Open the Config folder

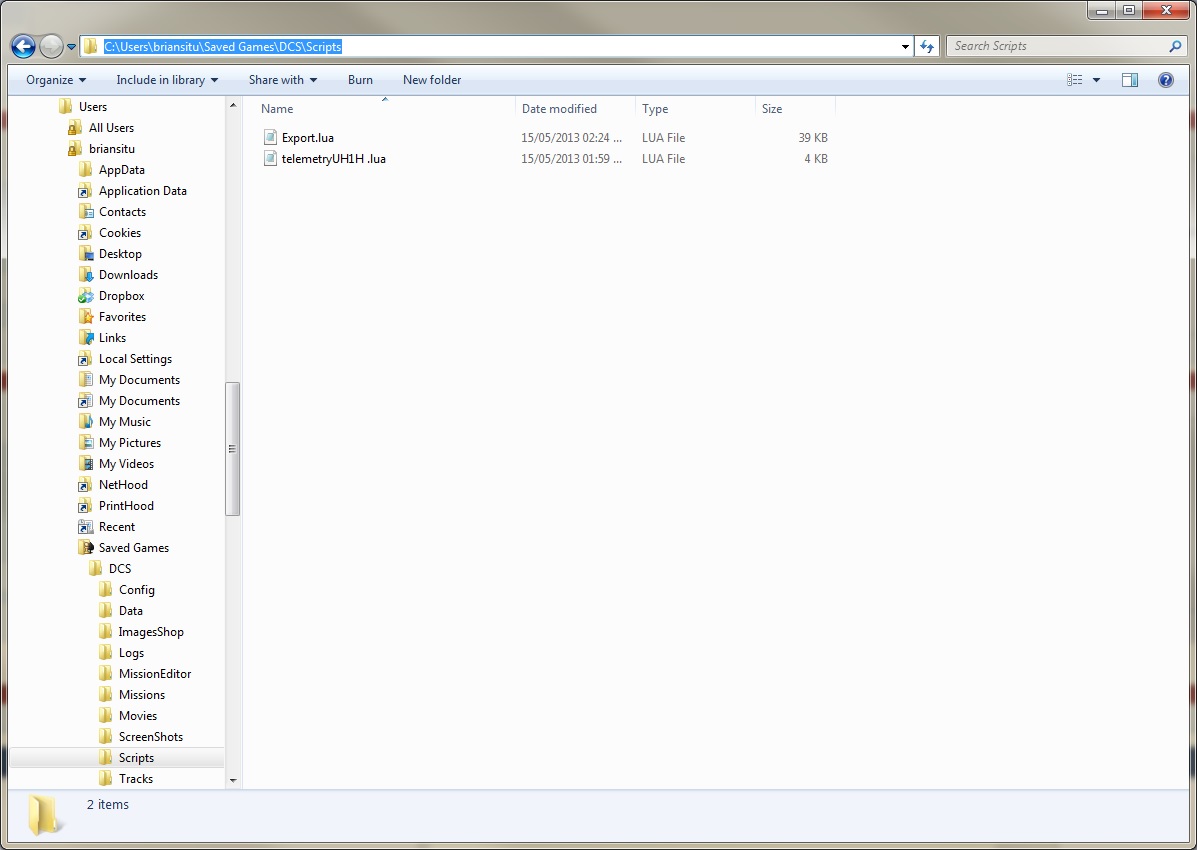pyautogui.click(x=137, y=590)
